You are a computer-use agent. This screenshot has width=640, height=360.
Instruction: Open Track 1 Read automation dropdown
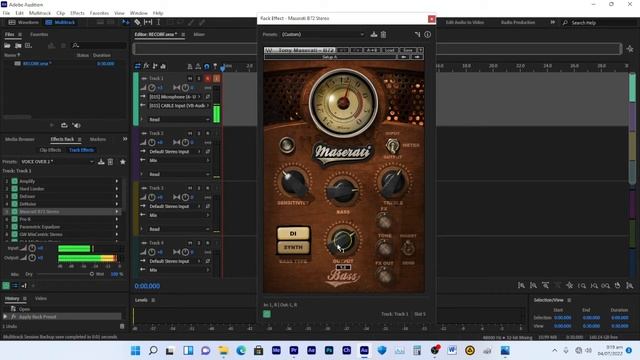[179, 120]
